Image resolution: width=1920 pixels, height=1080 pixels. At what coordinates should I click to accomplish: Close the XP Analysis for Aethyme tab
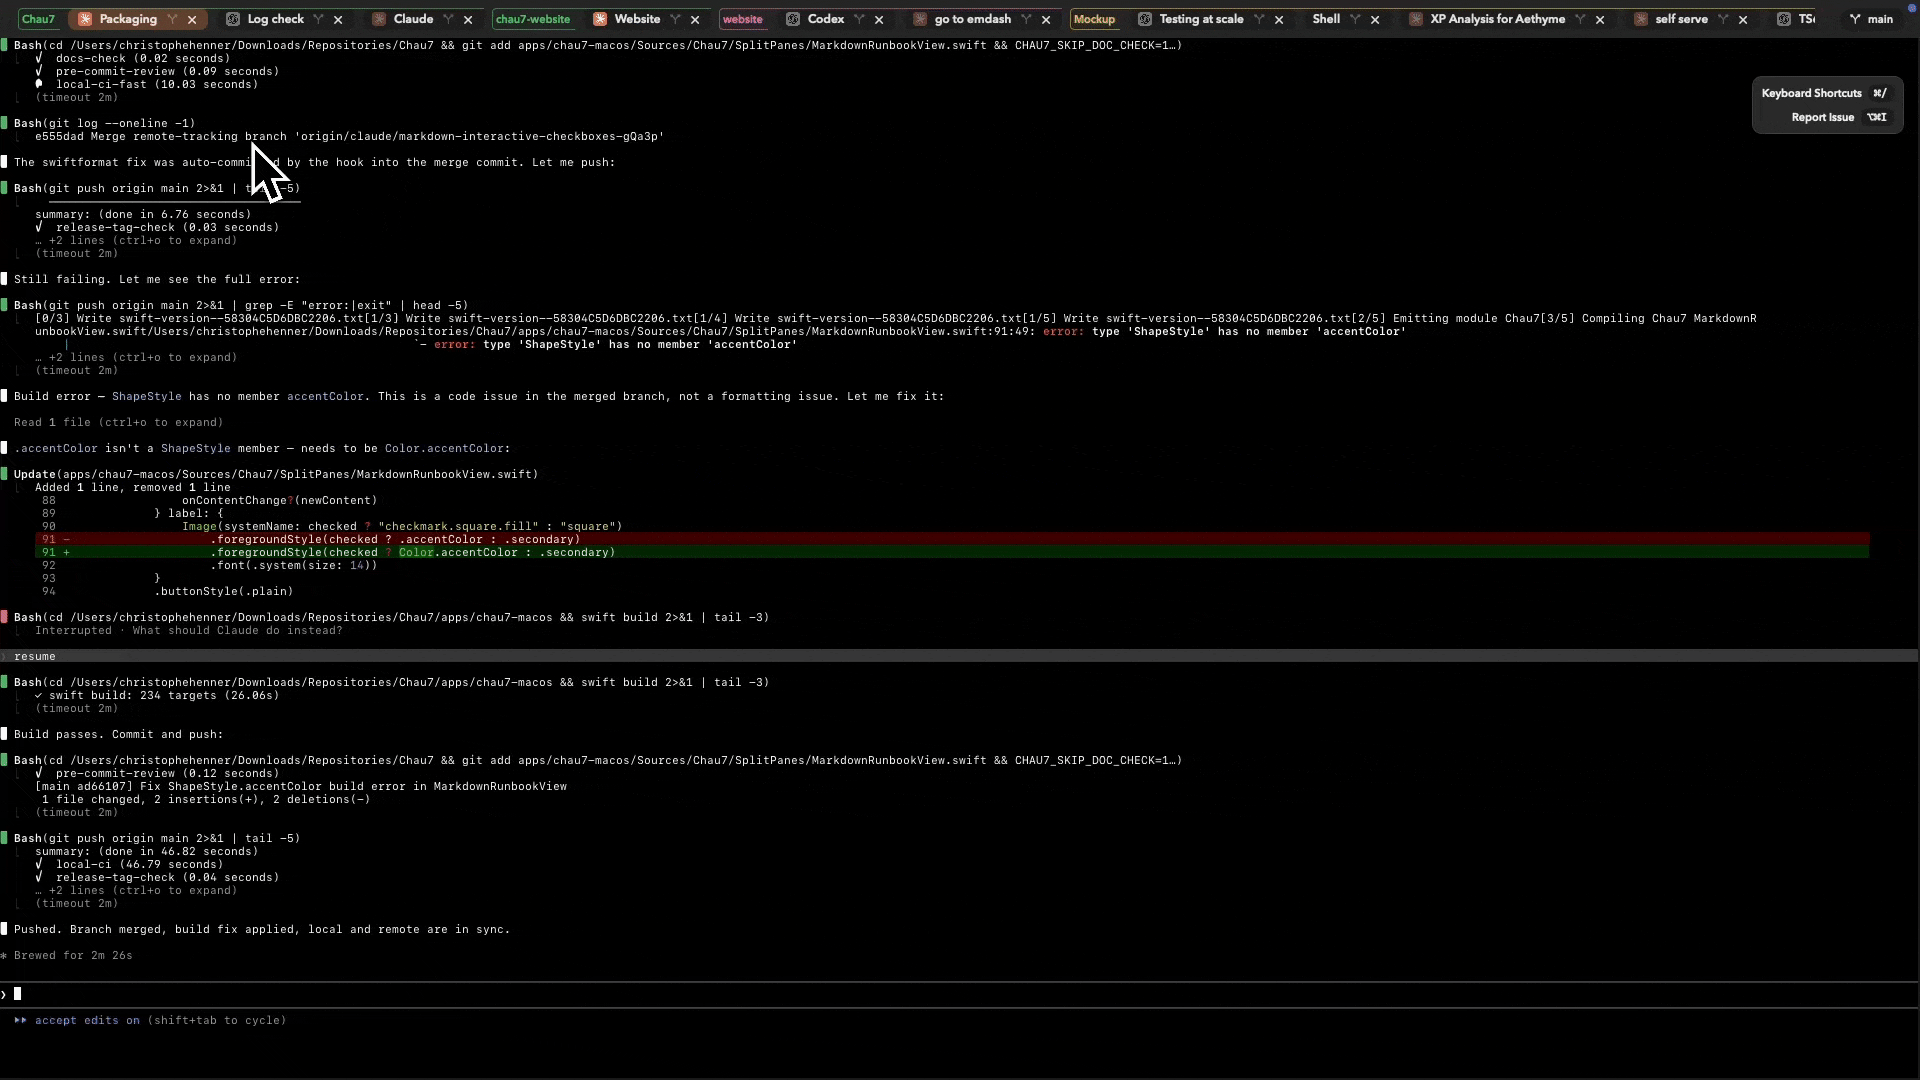1600,19
